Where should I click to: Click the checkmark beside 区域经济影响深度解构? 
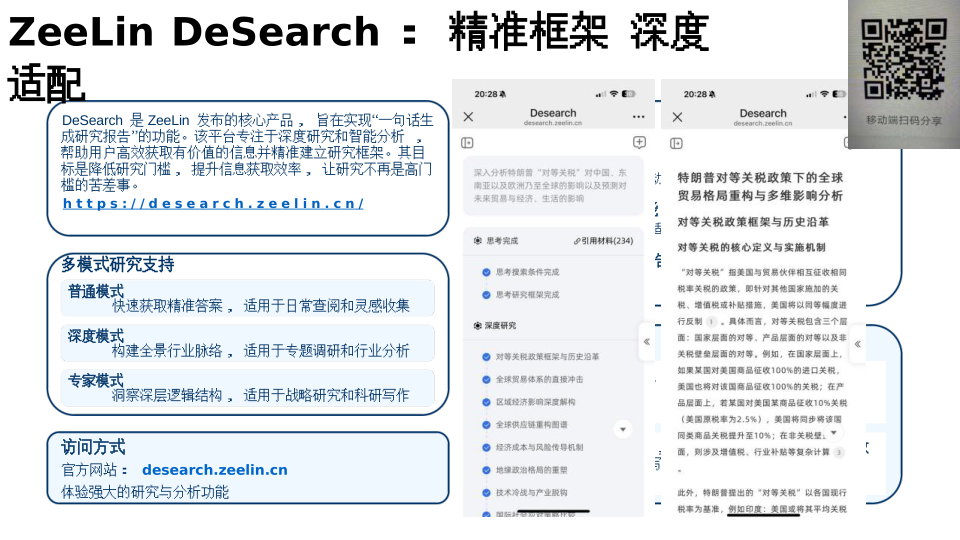[486, 402]
